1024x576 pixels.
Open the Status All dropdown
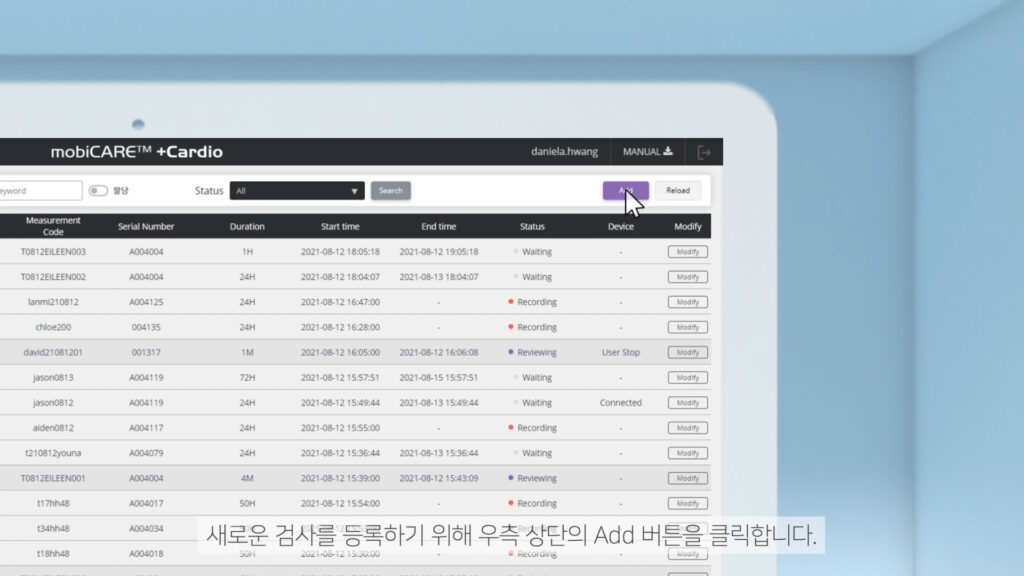point(297,191)
